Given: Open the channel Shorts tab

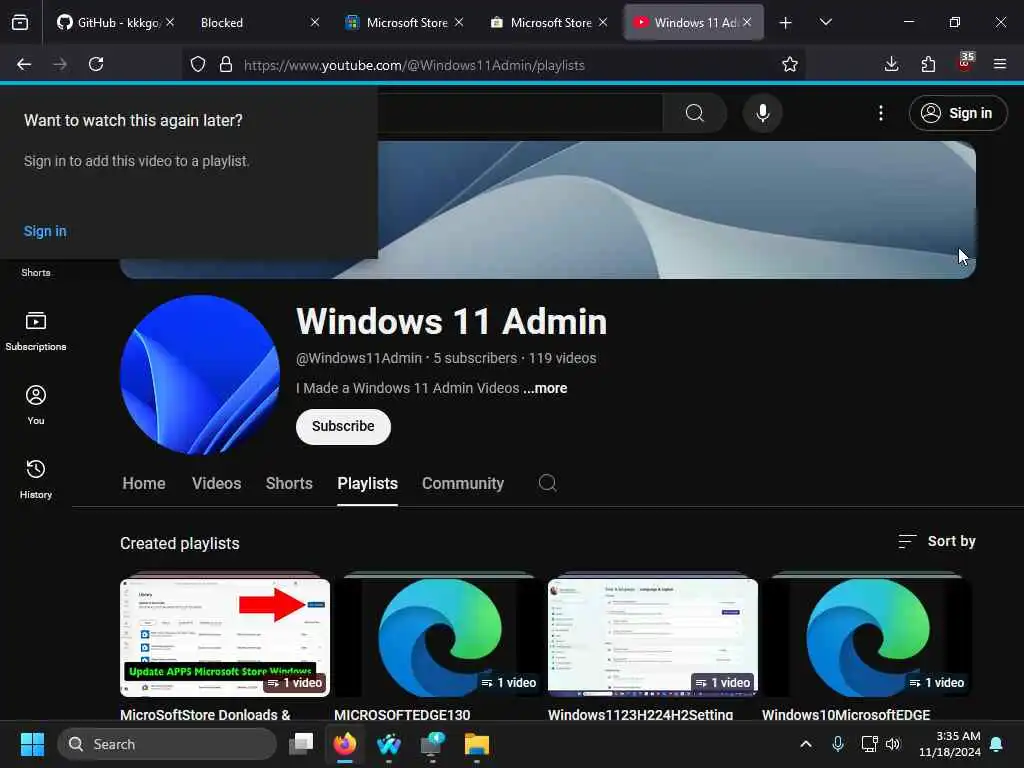Looking at the screenshot, I should click(289, 483).
